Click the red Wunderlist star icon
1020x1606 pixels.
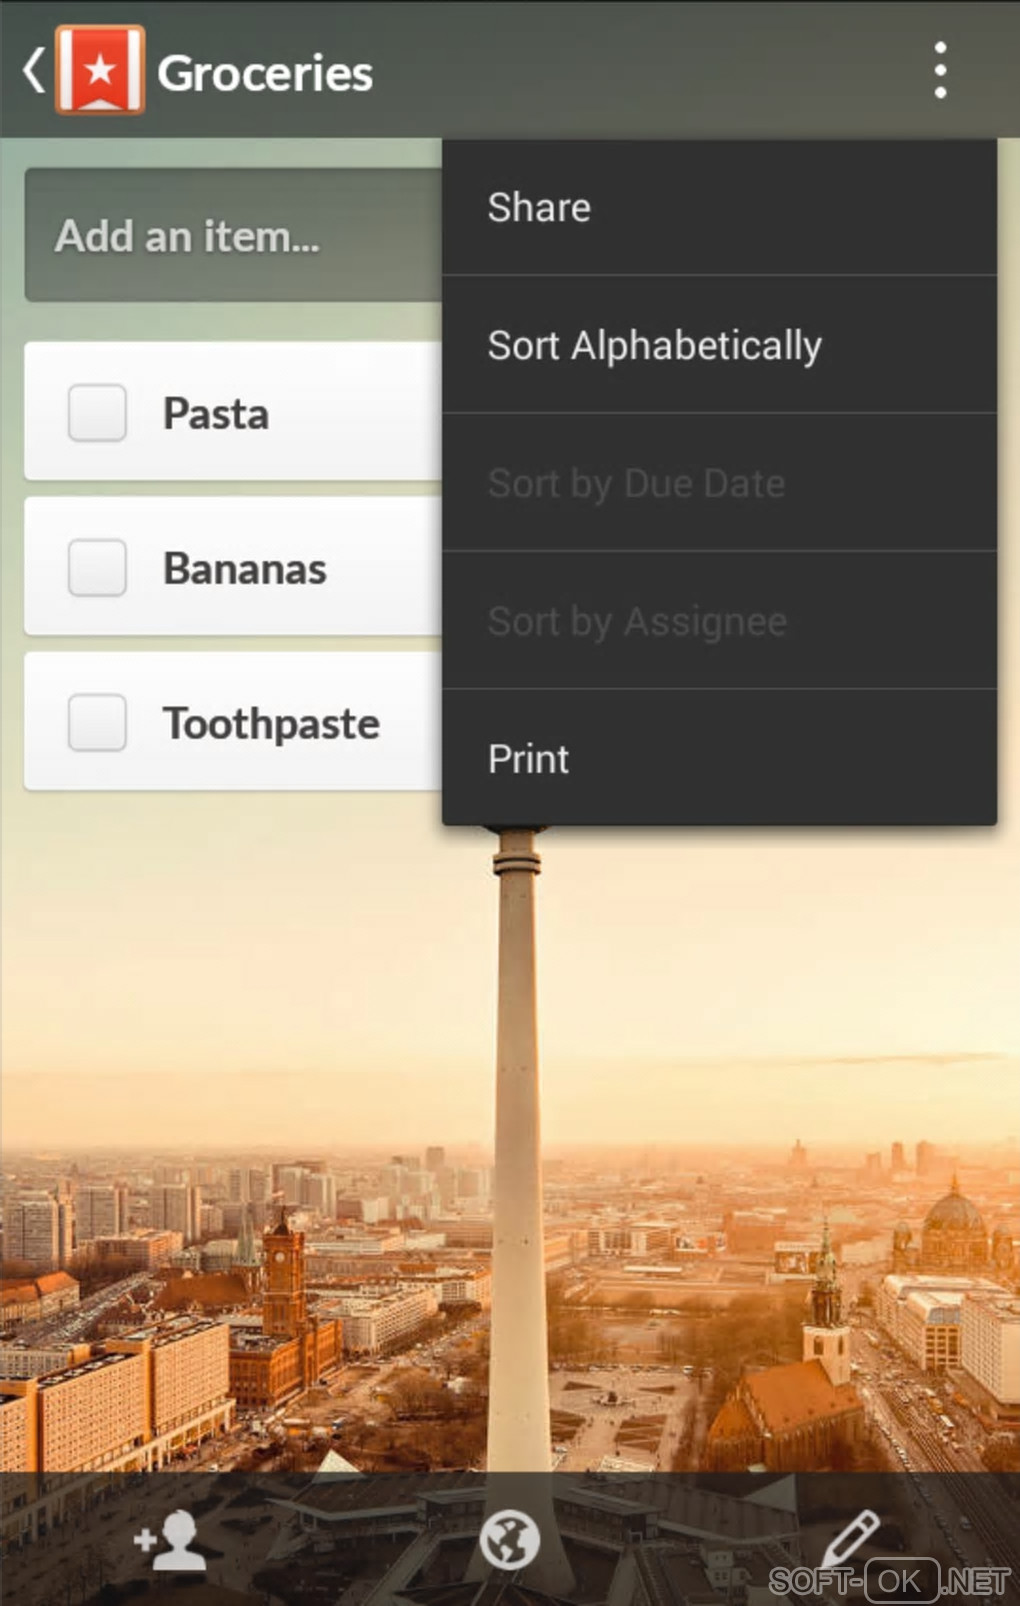point(100,71)
